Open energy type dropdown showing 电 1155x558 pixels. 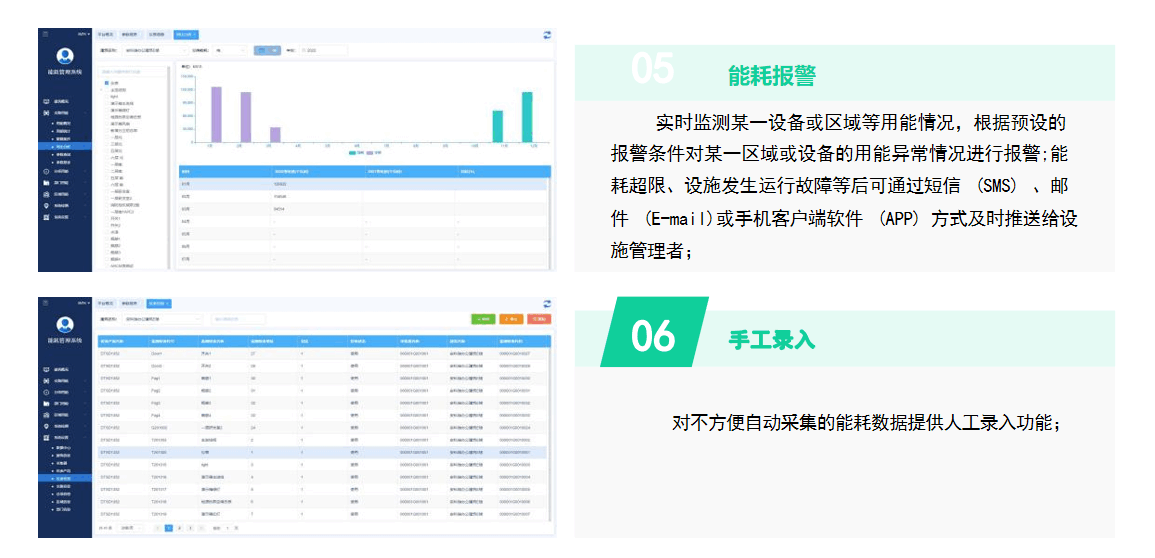[231, 49]
